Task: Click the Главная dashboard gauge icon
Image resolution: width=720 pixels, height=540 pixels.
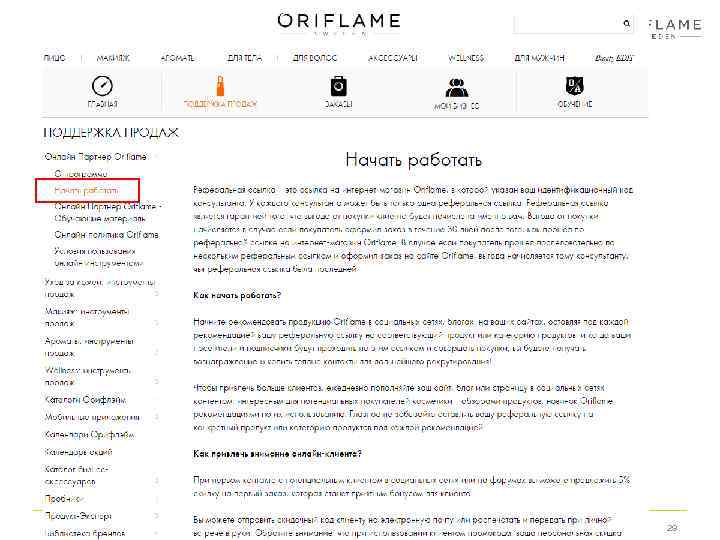Action: (102, 86)
